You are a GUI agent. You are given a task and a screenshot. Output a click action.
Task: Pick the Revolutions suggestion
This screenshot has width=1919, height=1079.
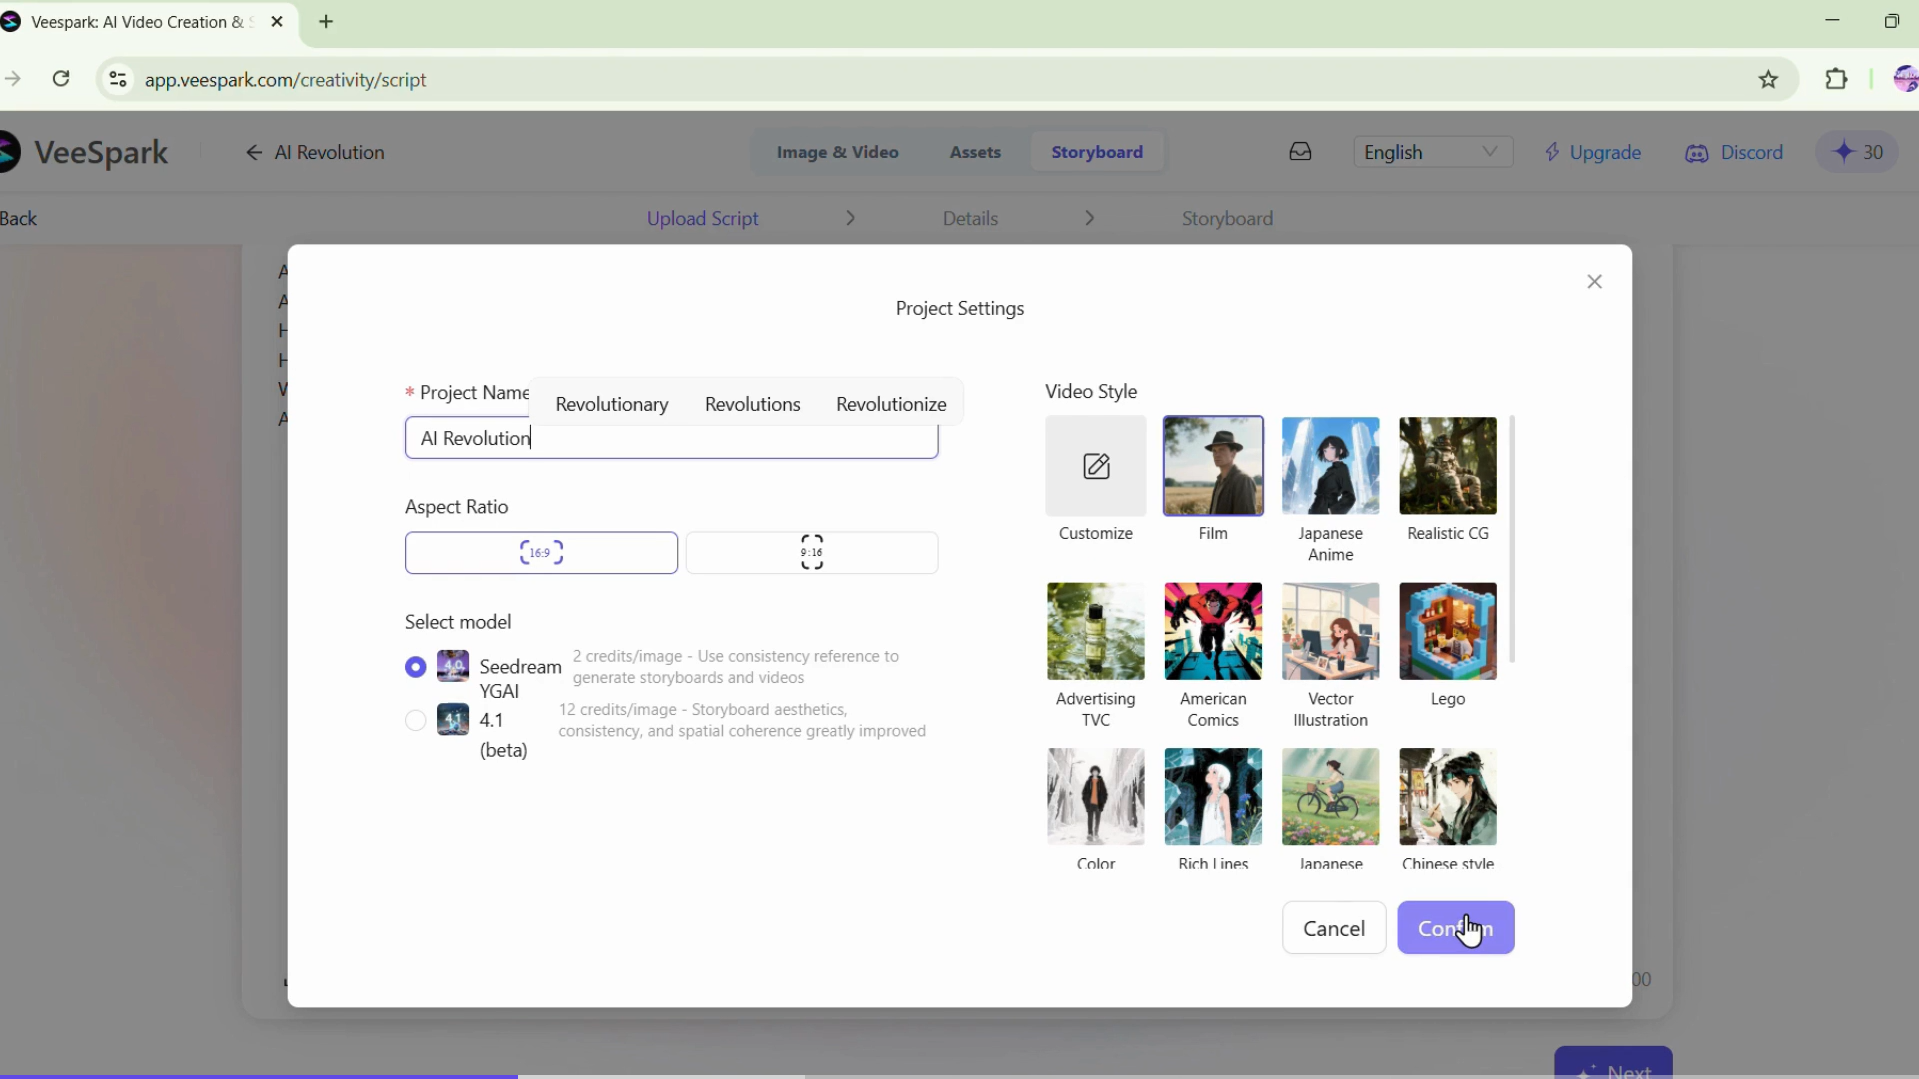click(x=753, y=404)
